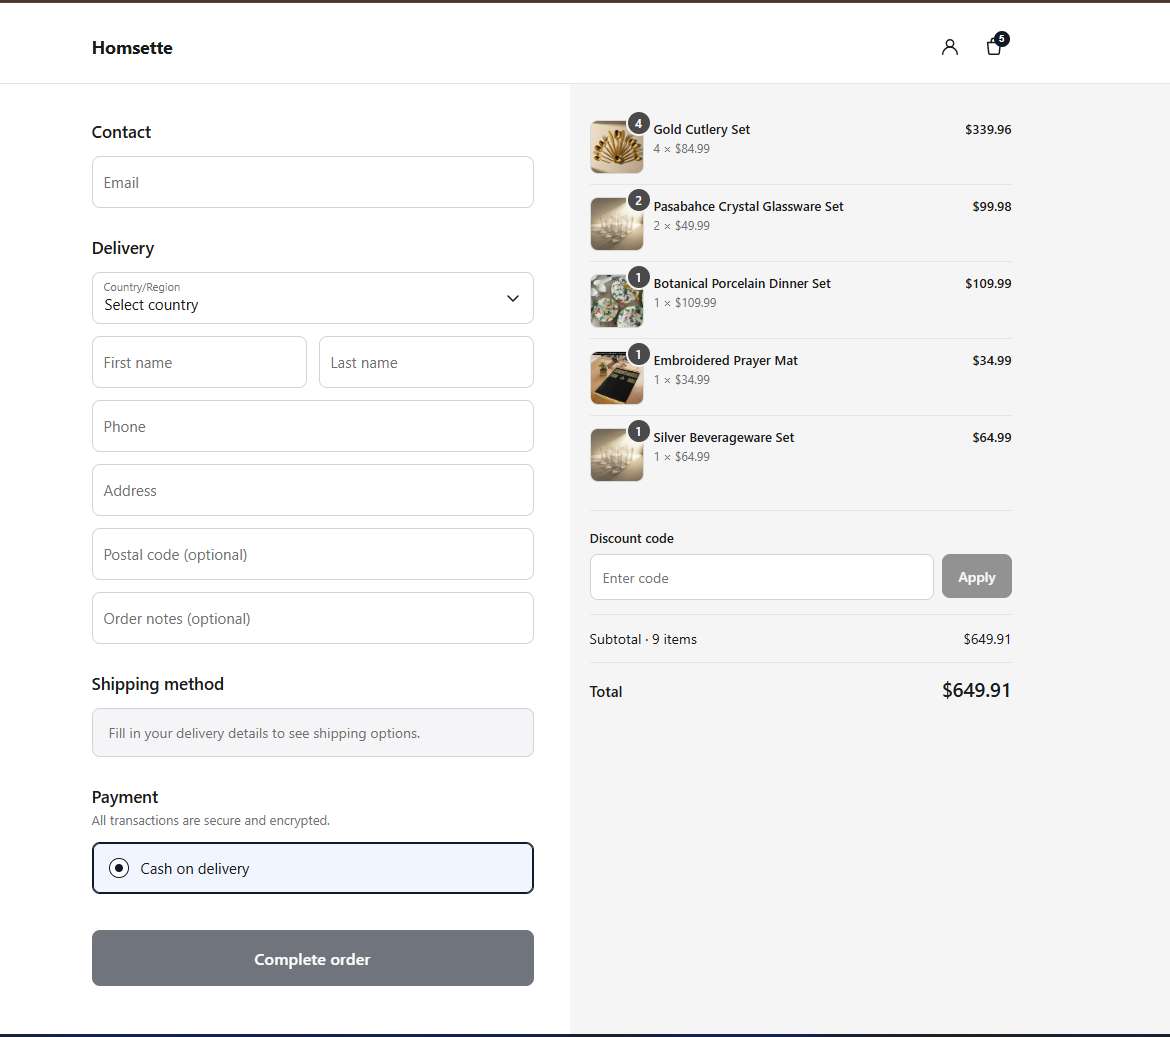Click the $109.99 line total on the right
The image size is (1170, 1037).
[x=988, y=283]
